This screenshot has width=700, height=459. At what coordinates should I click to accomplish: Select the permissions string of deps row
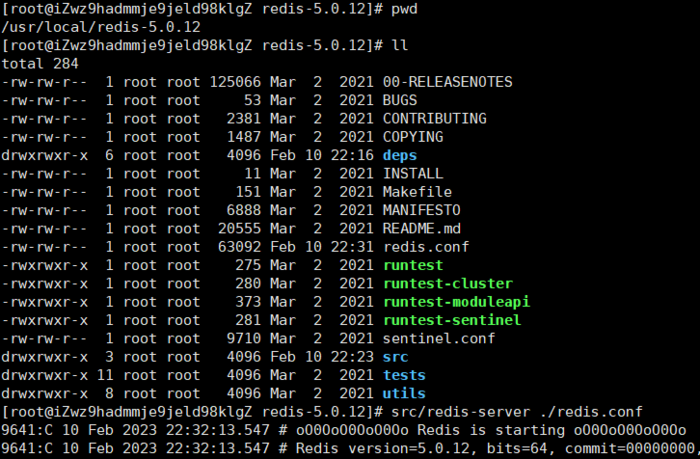coord(45,155)
